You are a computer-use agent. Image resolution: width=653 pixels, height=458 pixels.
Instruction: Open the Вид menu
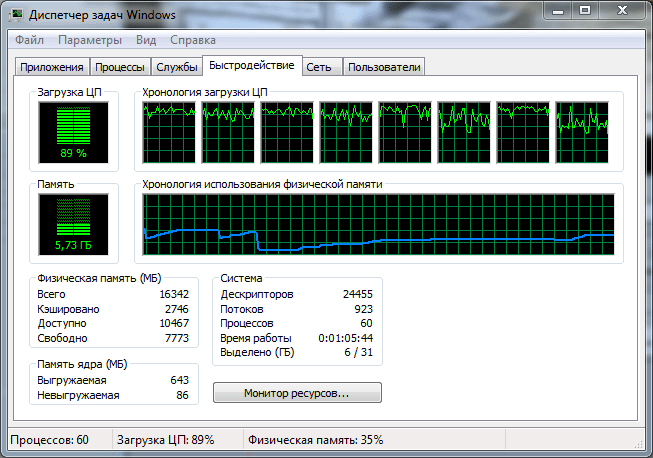146,40
